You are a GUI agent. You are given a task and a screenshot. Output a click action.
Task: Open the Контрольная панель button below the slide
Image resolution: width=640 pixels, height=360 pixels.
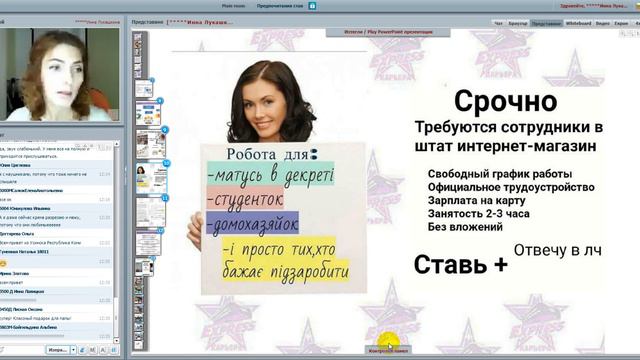[388, 351]
